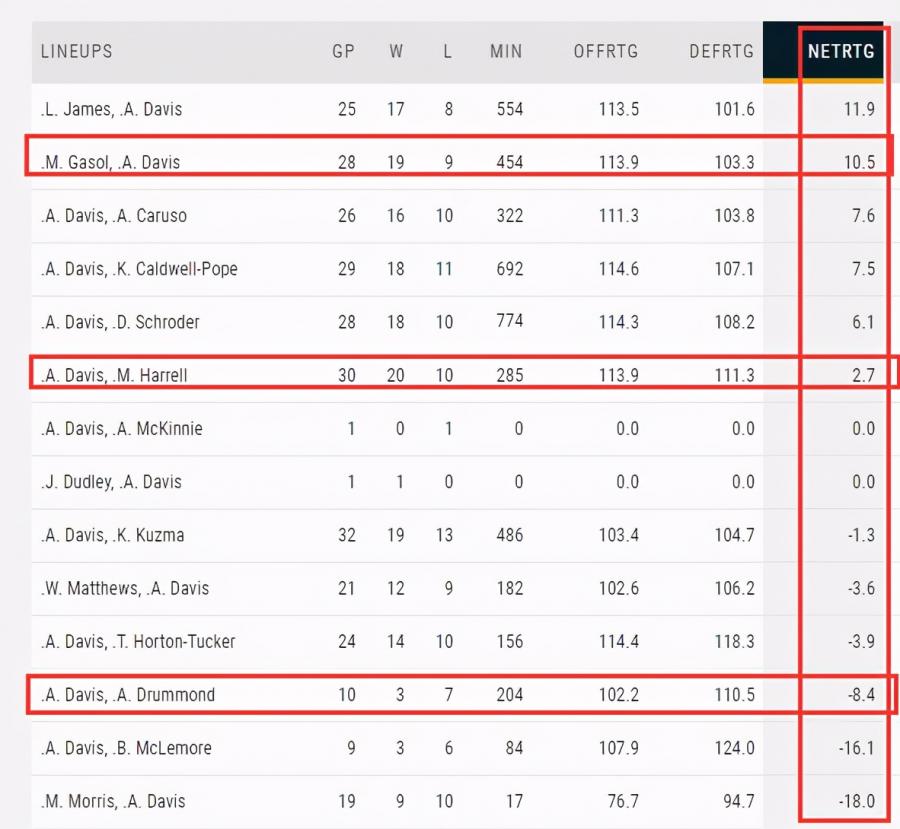The width and height of the screenshot is (900, 829).
Task: Click the LINEUPS column header
Action: click(x=76, y=51)
